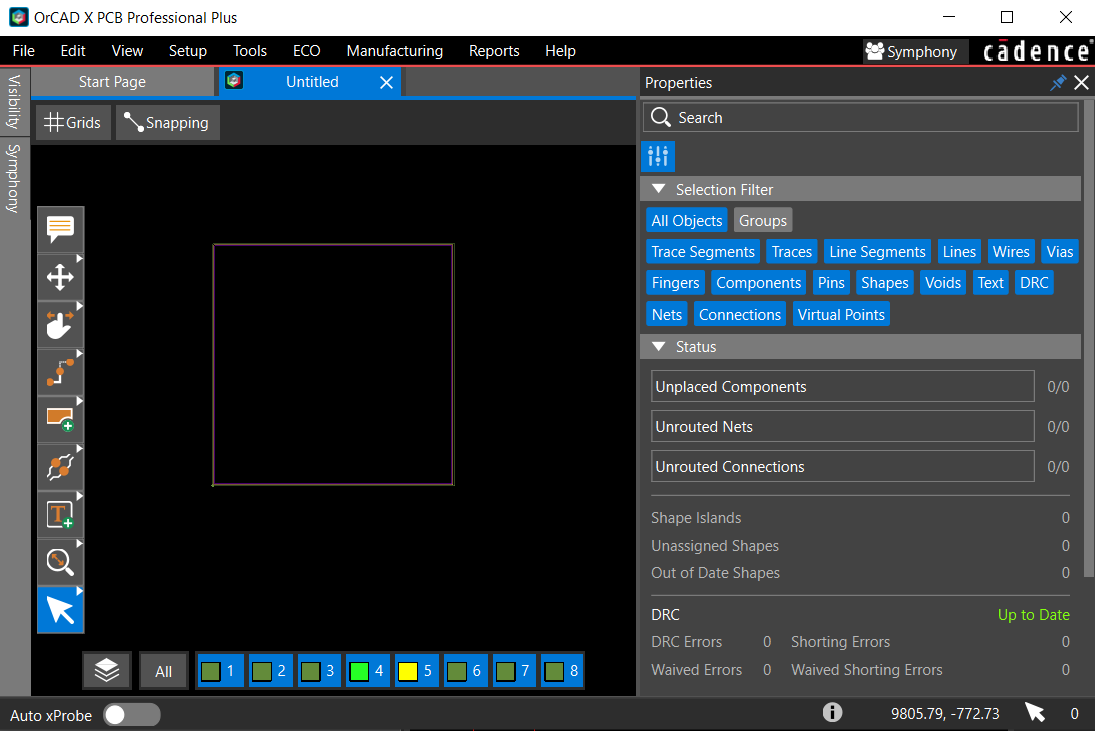This screenshot has height=731, width=1095.
Task: Click the OrCAD app icon in title bar
Action: 19,17
